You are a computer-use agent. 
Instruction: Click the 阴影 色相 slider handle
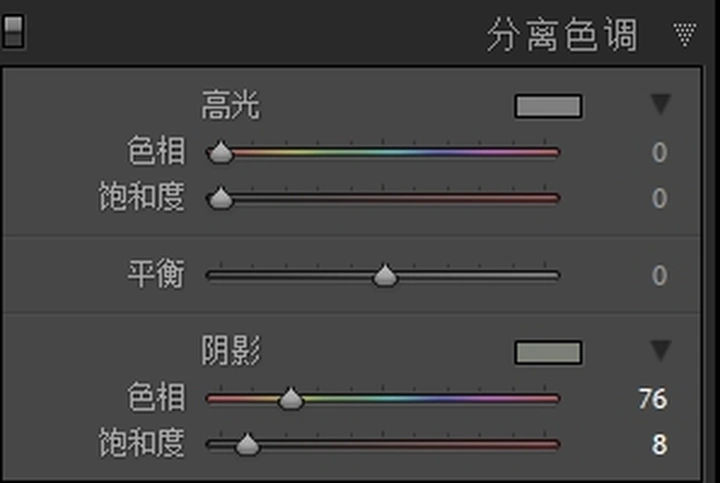tap(291, 399)
